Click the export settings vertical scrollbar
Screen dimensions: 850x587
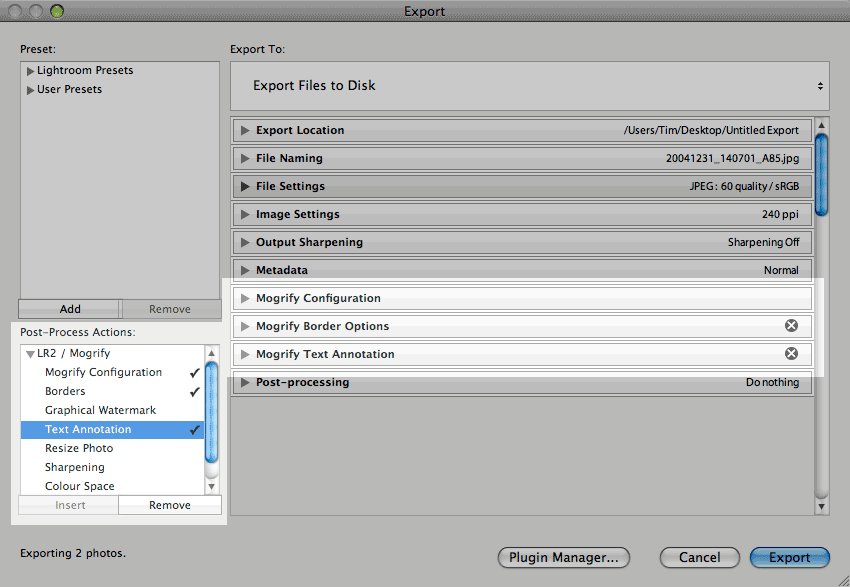[822, 175]
